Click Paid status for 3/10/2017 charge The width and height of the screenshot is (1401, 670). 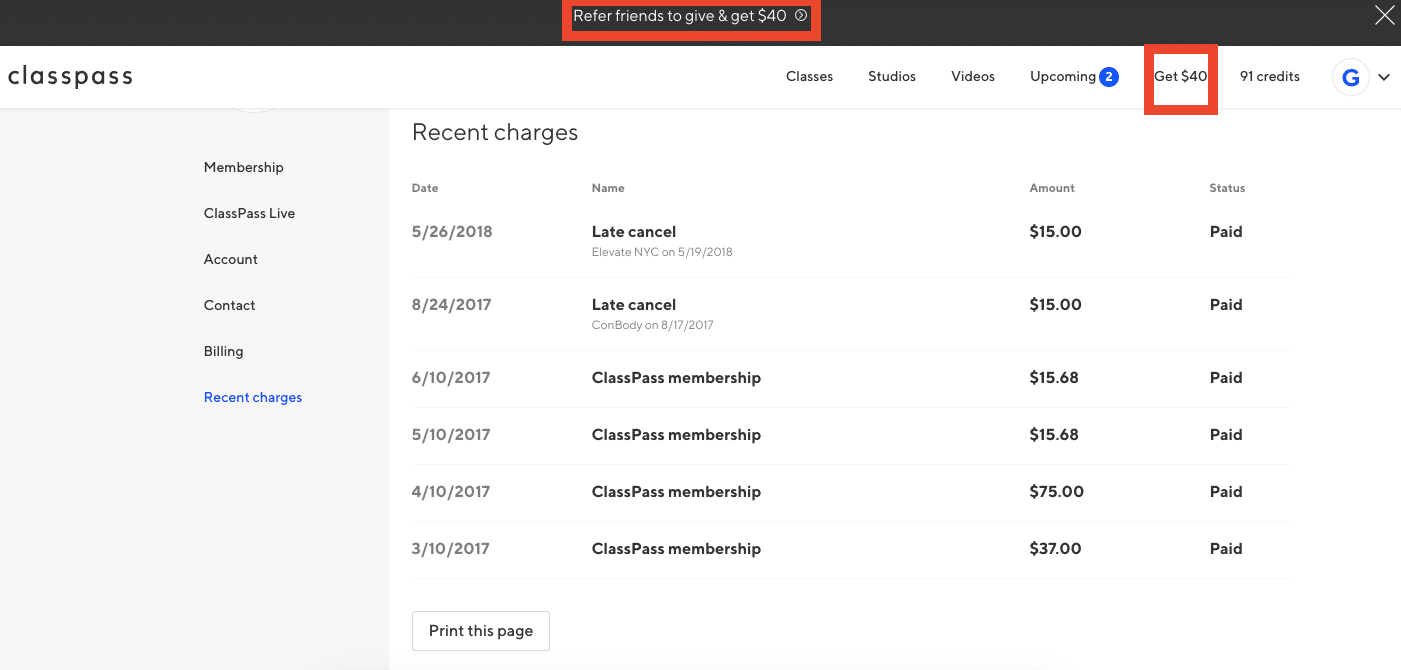tap(1226, 549)
